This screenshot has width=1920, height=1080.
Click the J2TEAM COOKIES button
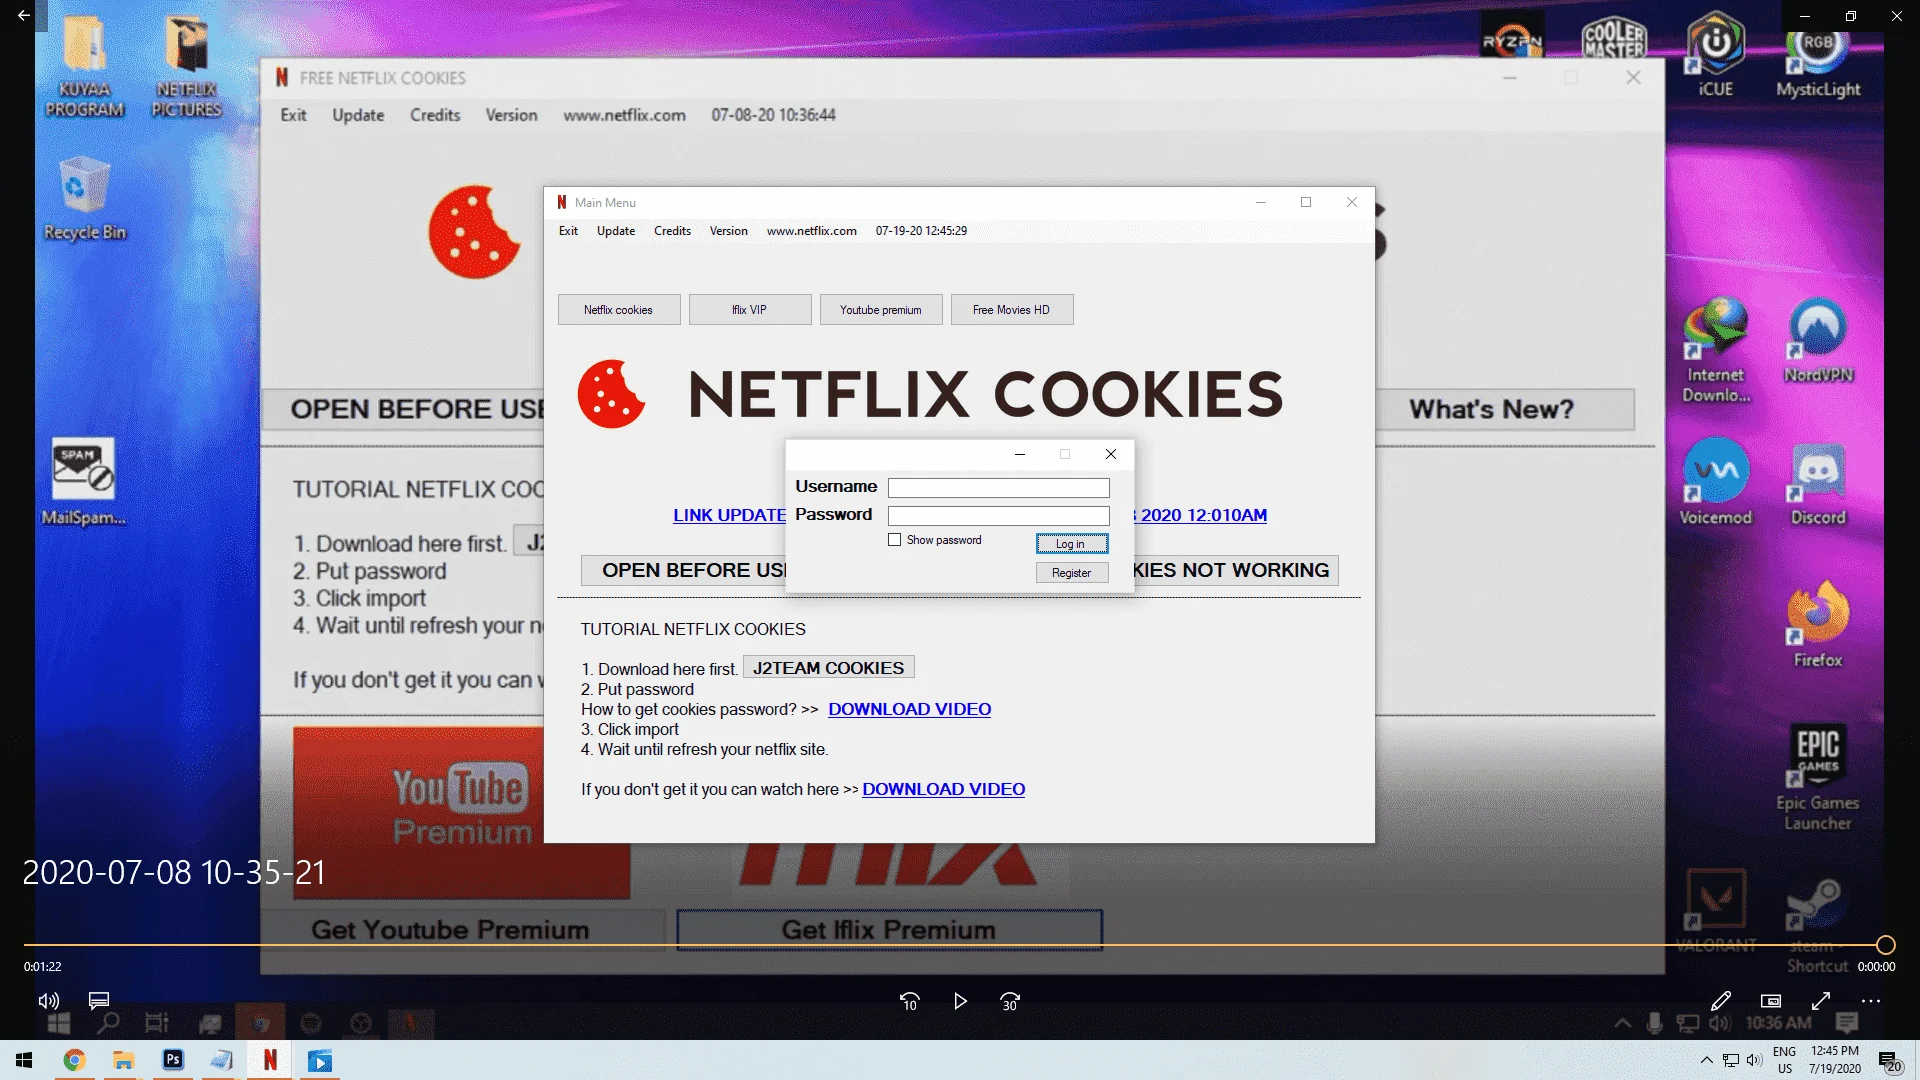(828, 668)
